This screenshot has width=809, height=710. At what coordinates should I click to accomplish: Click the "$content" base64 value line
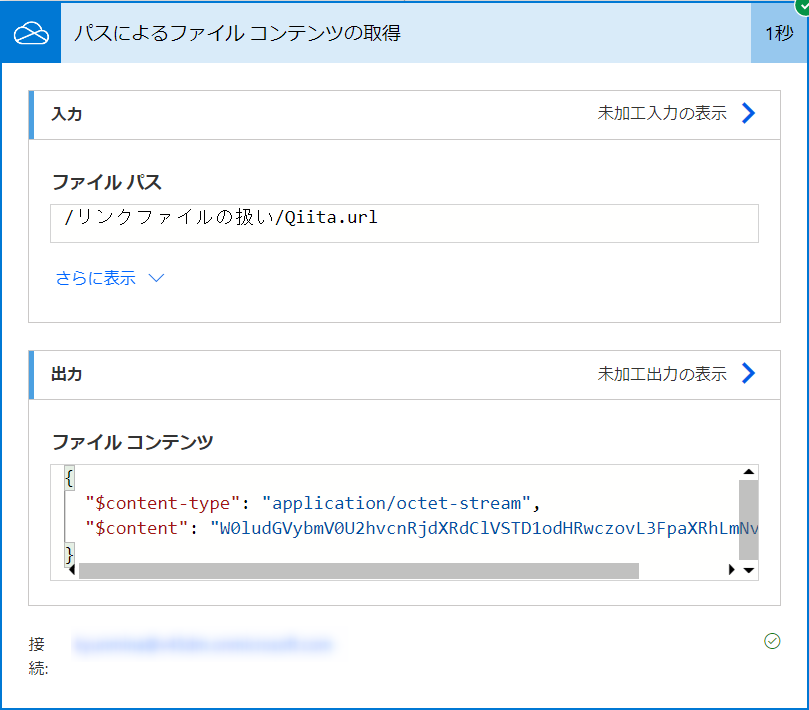click(422, 528)
